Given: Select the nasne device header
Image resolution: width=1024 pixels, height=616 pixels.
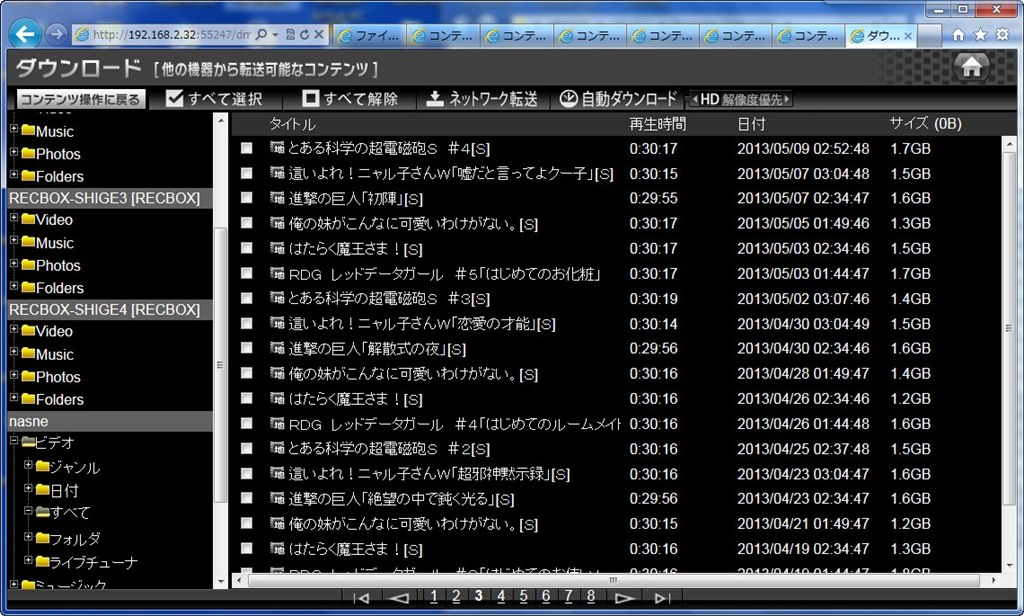Looking at the screenshot, I should pos(110,421).
